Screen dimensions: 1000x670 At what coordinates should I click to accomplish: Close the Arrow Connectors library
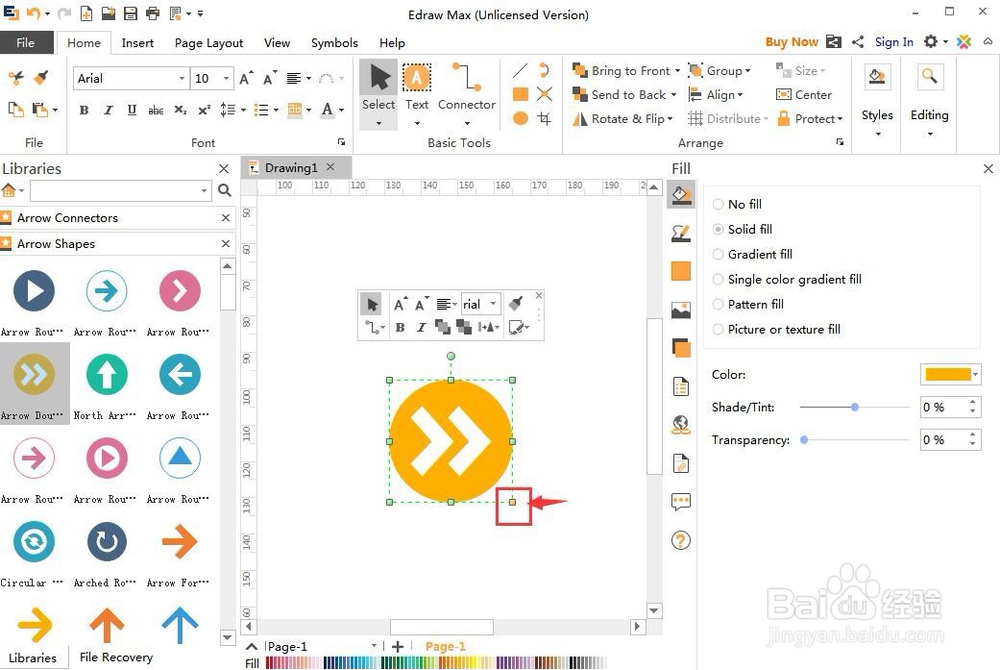tap(225, 218)
